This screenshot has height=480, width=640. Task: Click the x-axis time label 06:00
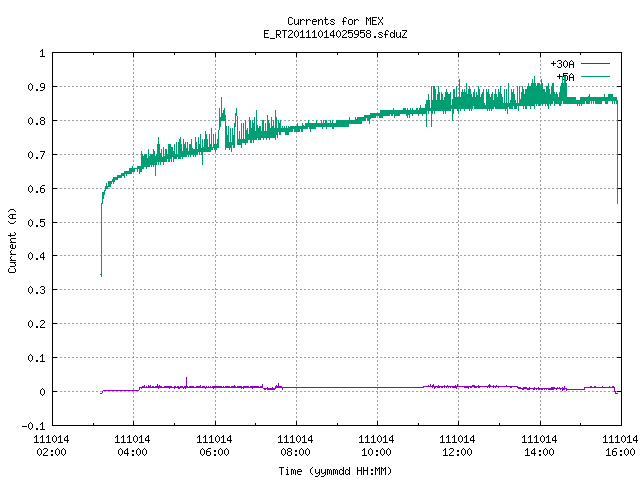pyautogui.click(x=214, y=452)
